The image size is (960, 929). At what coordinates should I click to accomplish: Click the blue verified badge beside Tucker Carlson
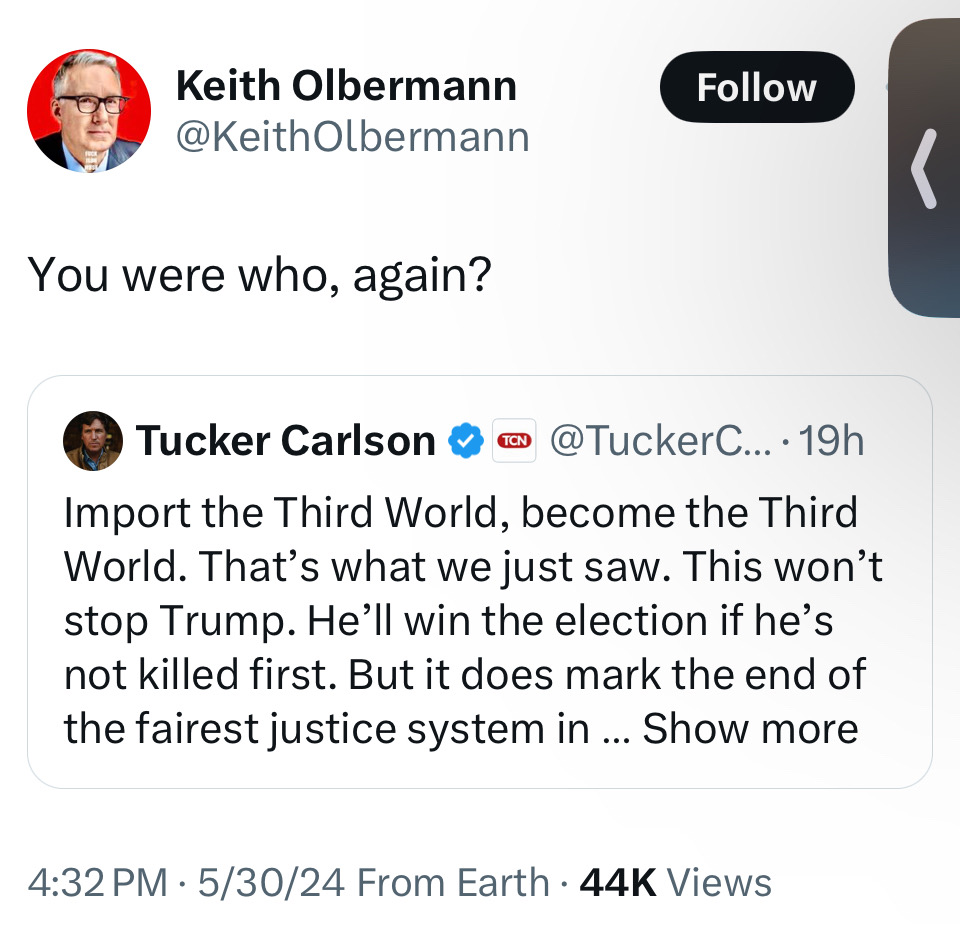466,440
